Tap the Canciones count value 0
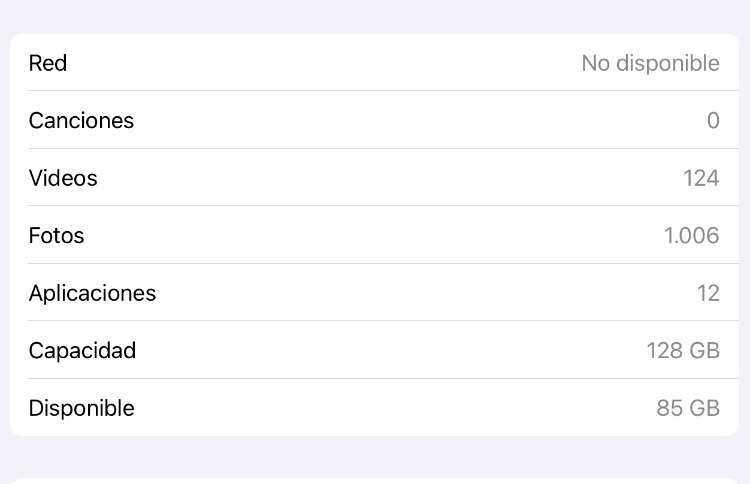 (x=713, y=121)
